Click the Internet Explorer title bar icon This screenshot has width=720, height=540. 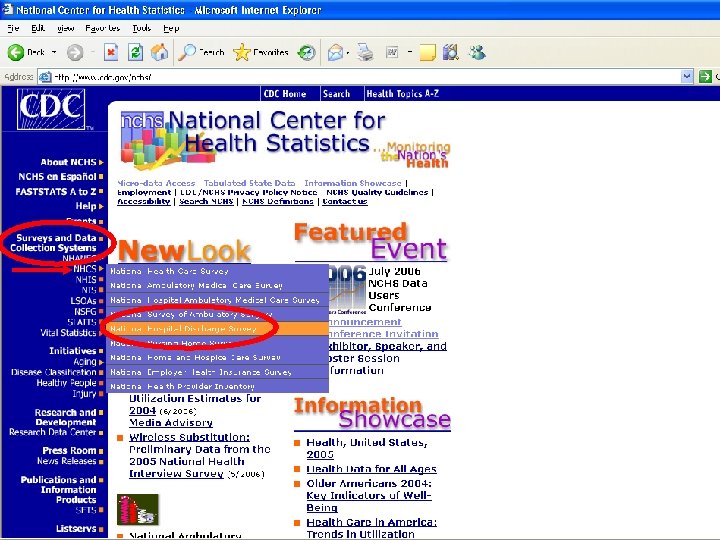pos(8,9)
